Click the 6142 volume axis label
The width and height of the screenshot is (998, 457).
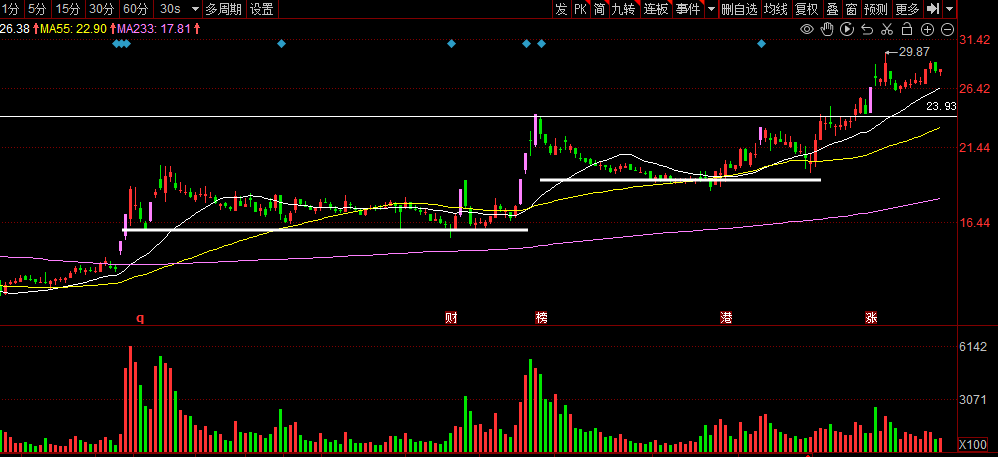pos(973,347)
